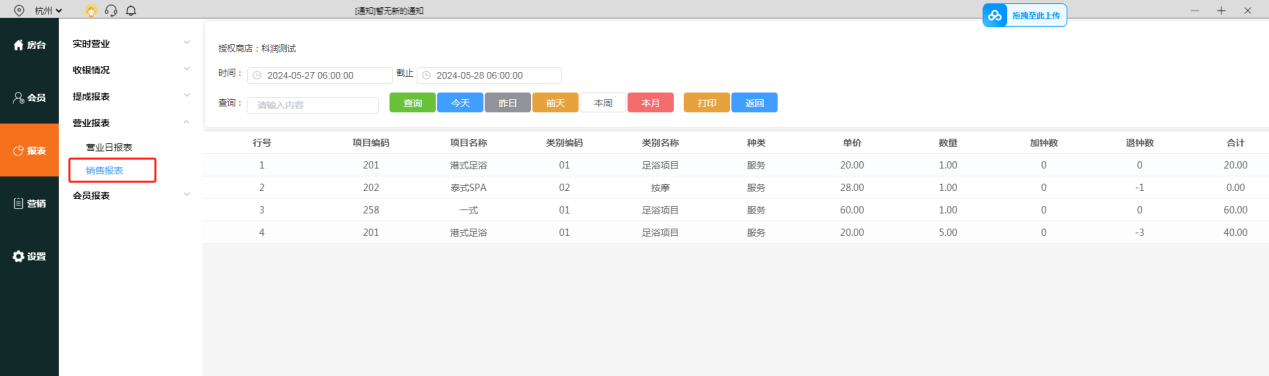This screenshot has width=1269, height=376.
Task: Open the 设置 sidebar section
Action: [29, 256]
